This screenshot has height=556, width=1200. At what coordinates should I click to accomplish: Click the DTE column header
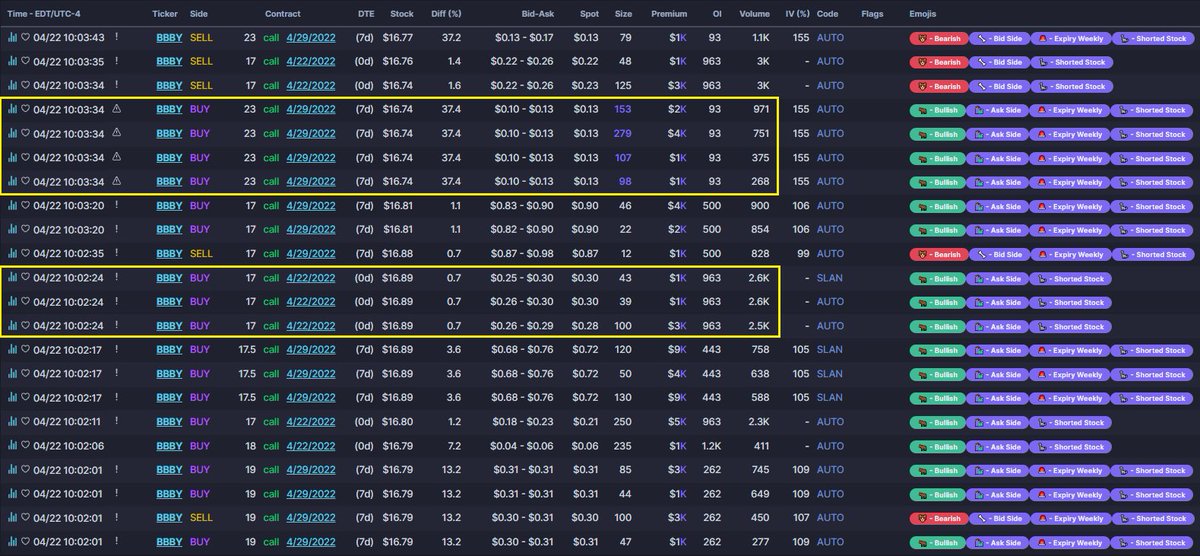click(367, 14)
